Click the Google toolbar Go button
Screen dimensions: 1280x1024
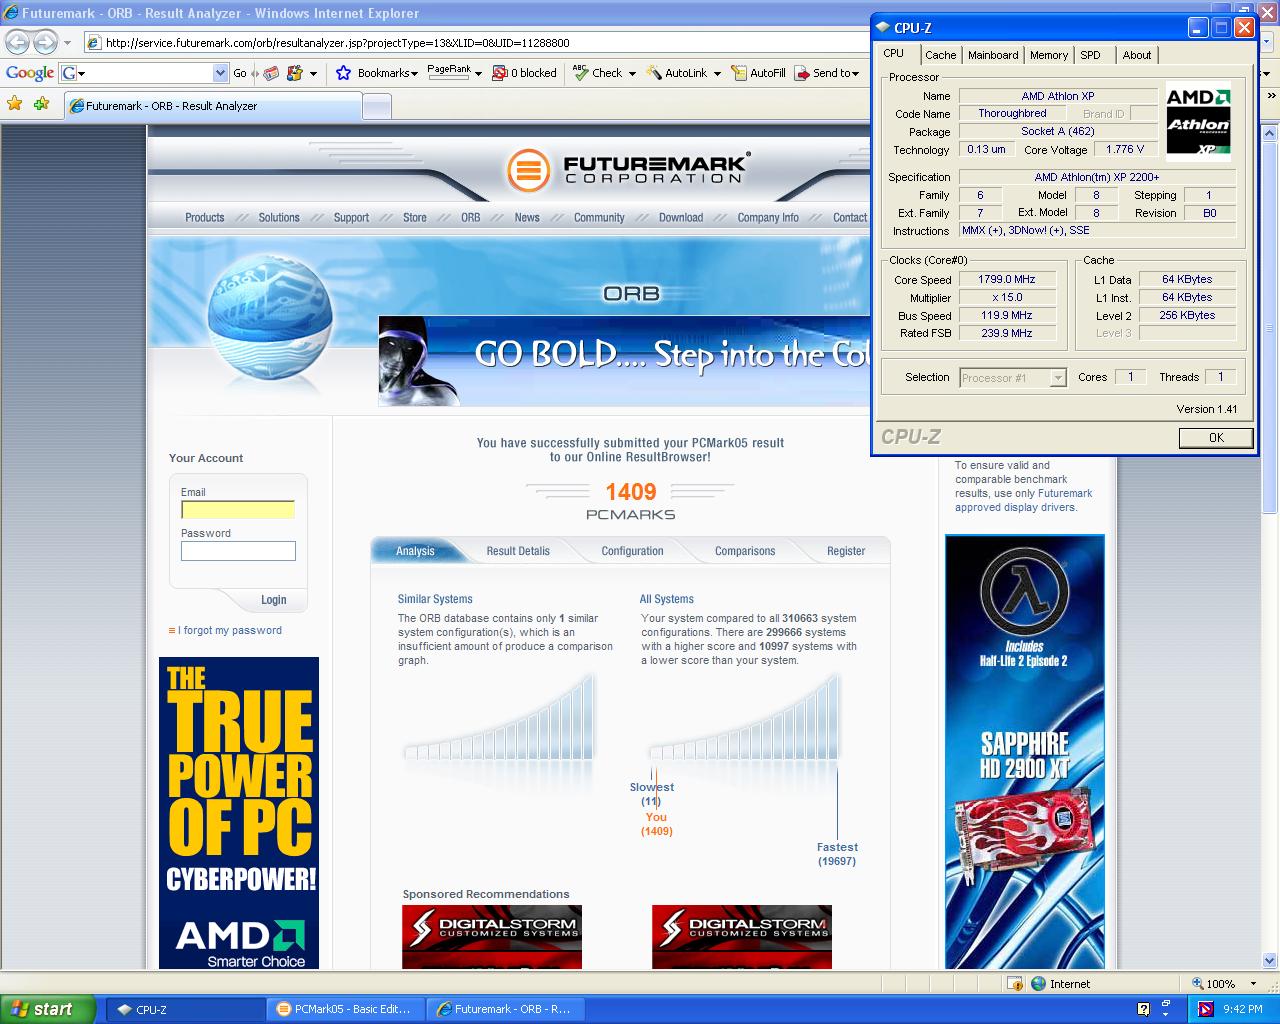(240, 73)
